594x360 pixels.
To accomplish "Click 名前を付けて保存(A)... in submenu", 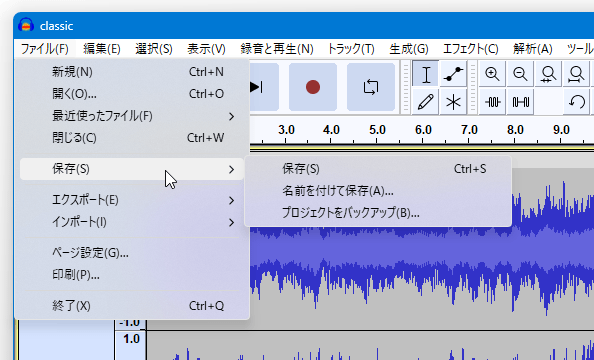I will click(x=378, y=191).
